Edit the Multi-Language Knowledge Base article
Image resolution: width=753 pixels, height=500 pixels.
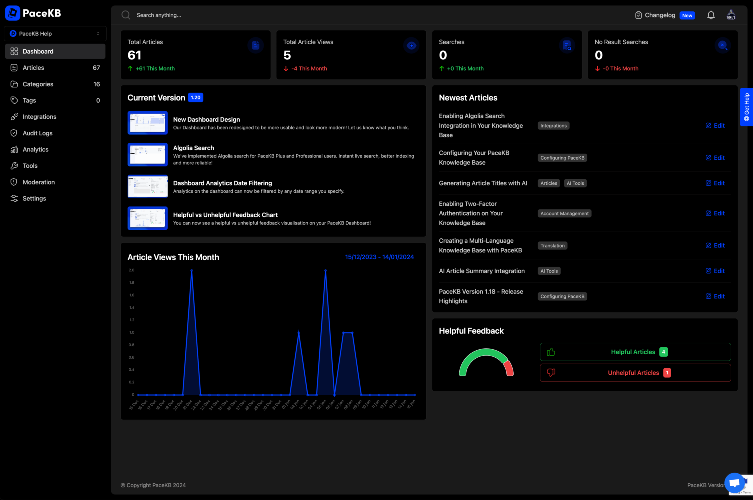(715, 245)
